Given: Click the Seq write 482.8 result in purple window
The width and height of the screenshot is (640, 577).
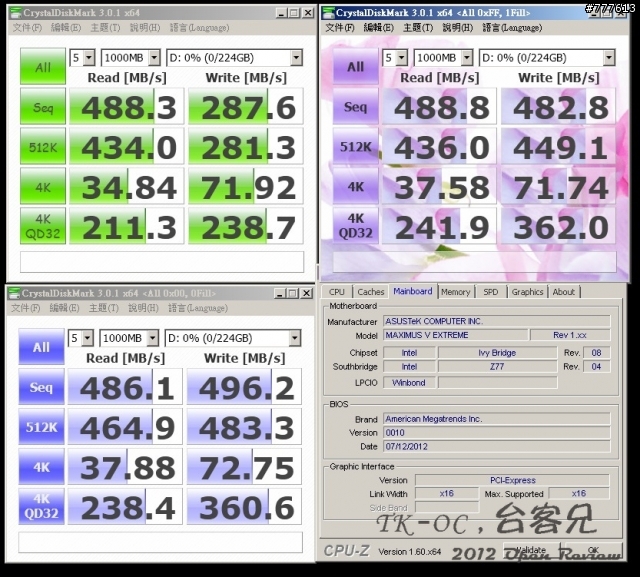Looking at the screenshot, I should [x=558, y=107].
